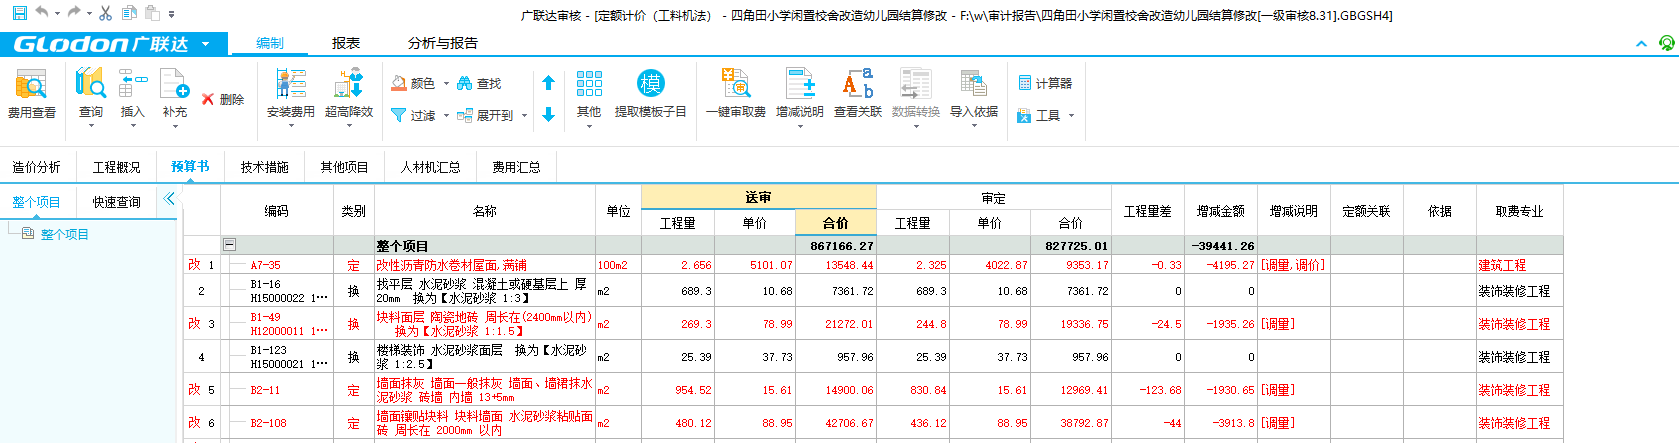Image resolution: width=1679 pixels, height=443 pixels.
Task: Move row up with blue up arrow
Action: [x=548, y=83]
